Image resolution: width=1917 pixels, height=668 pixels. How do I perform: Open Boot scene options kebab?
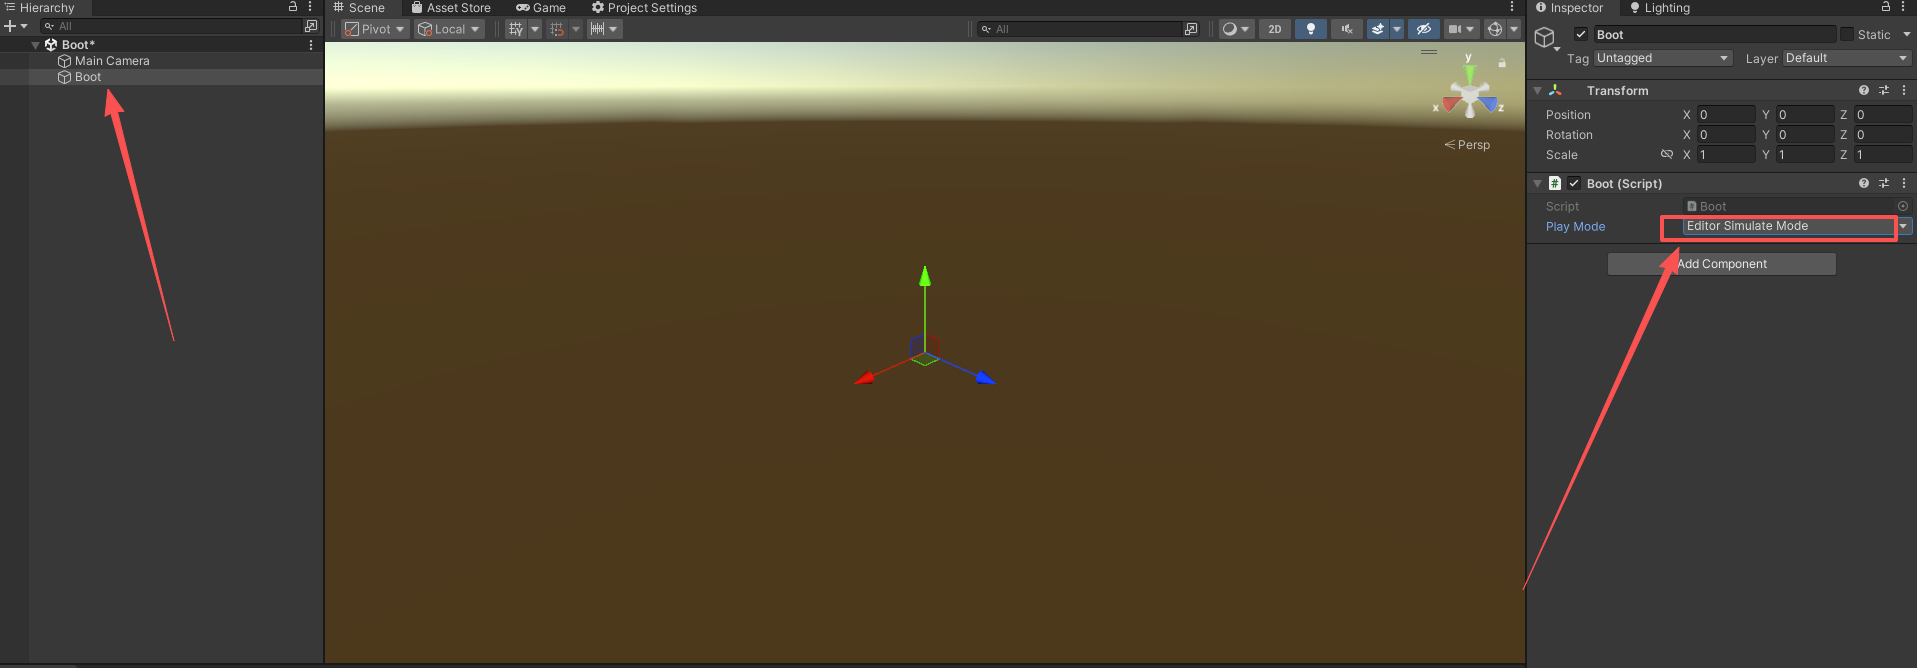click(311, 45)
